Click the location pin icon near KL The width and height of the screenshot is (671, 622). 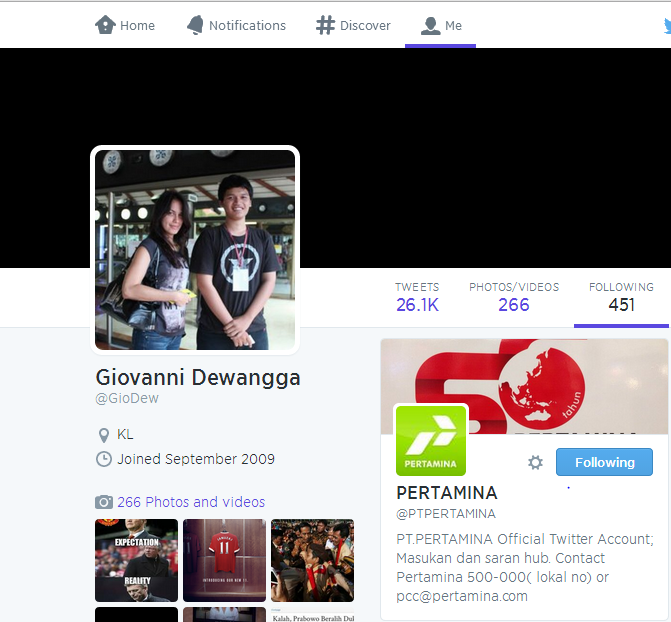point(104,435)
